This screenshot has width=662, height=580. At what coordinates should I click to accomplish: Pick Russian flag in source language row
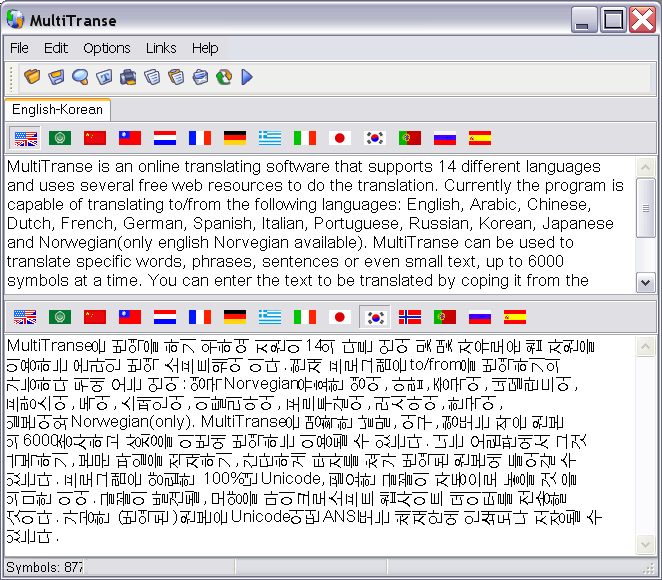pos(445,138)
